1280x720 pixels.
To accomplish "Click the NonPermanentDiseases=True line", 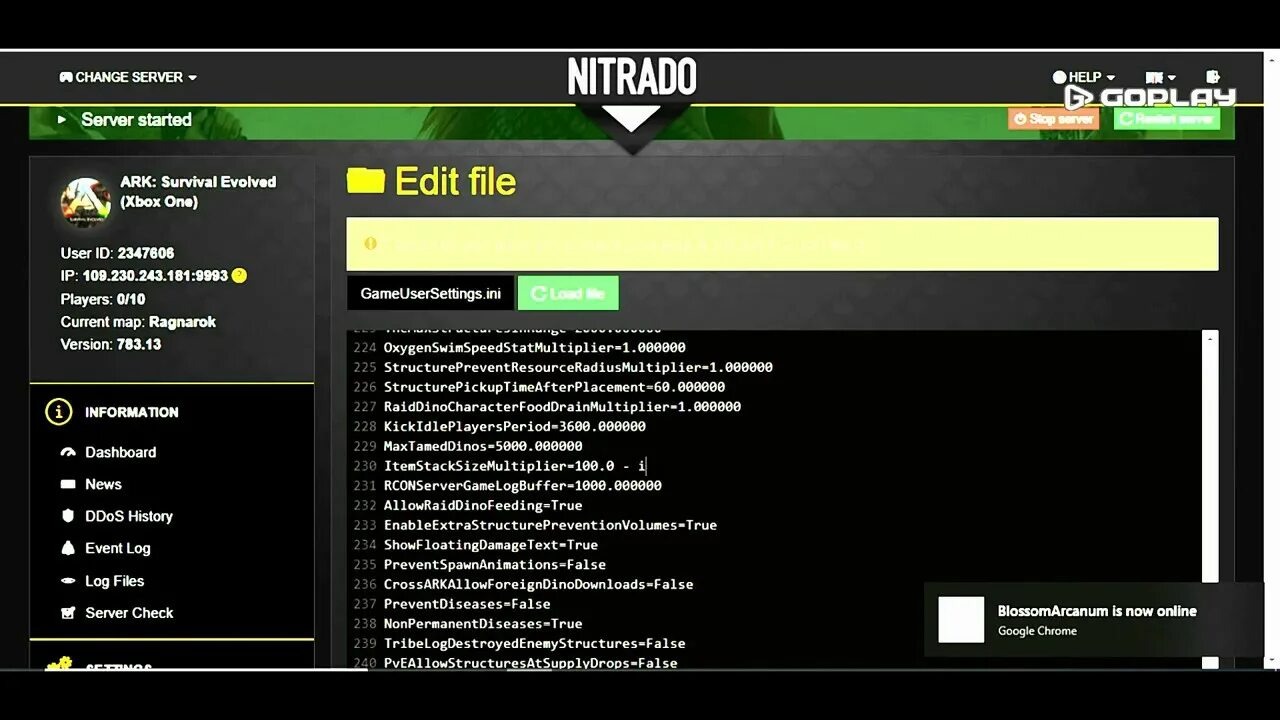I will [483, 623].
